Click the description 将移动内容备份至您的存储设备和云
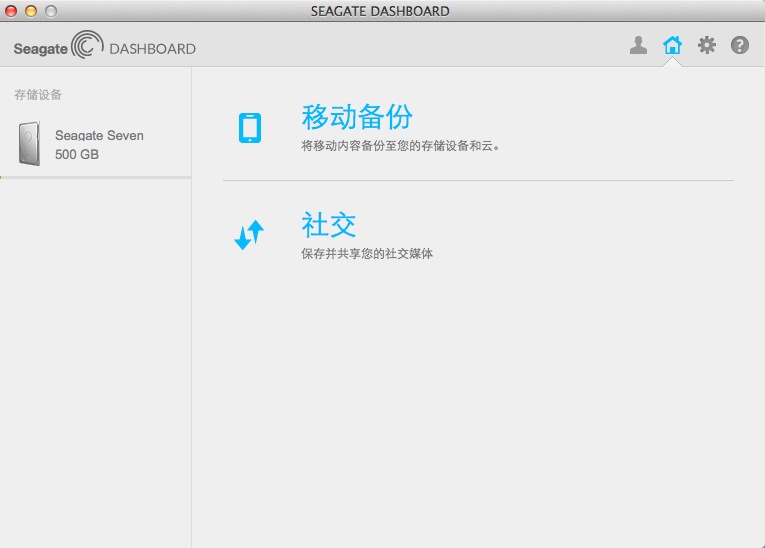The height and width of the screenshot is (548, 765). coord(400,146)
